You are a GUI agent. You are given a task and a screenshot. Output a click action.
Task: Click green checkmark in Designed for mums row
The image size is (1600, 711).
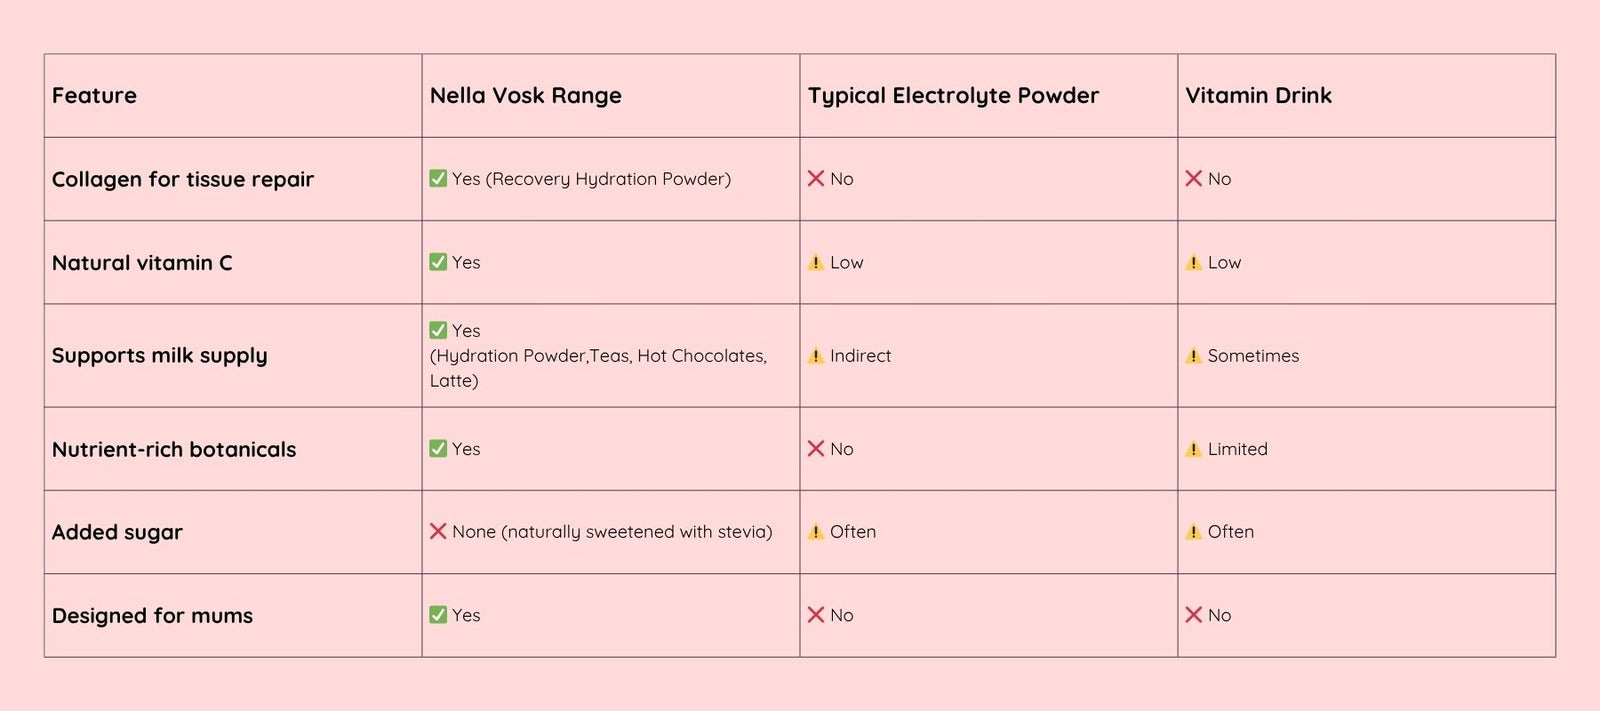(x=438, y=615)
